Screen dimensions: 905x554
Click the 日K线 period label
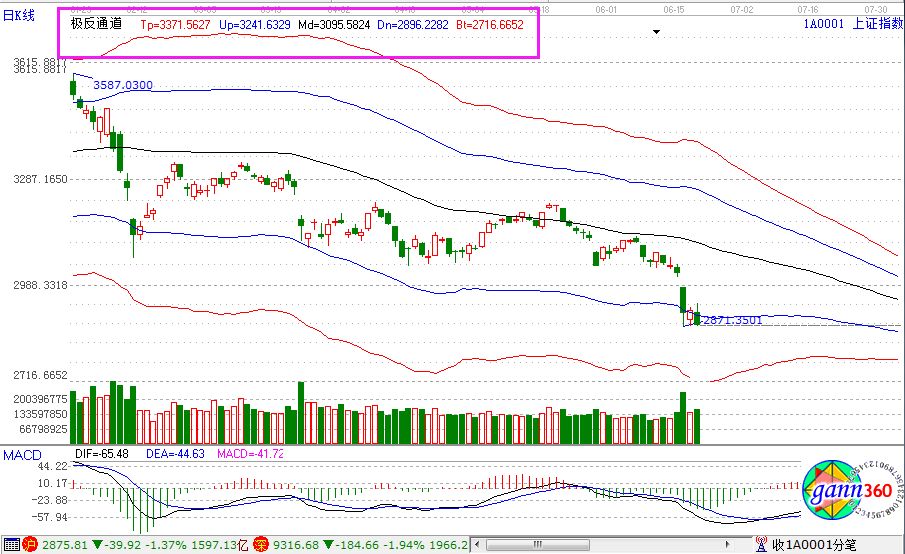tap(18, 15)
